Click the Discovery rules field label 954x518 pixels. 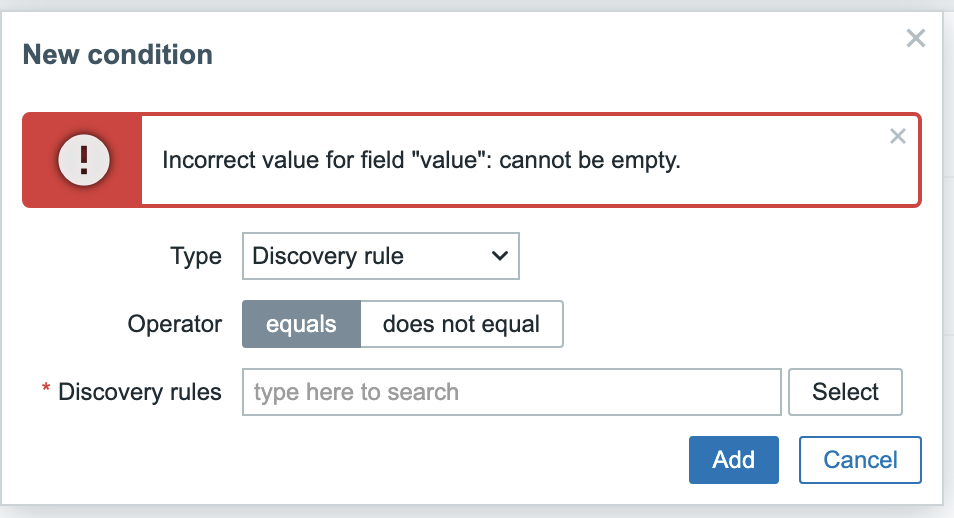pos(139,392)
